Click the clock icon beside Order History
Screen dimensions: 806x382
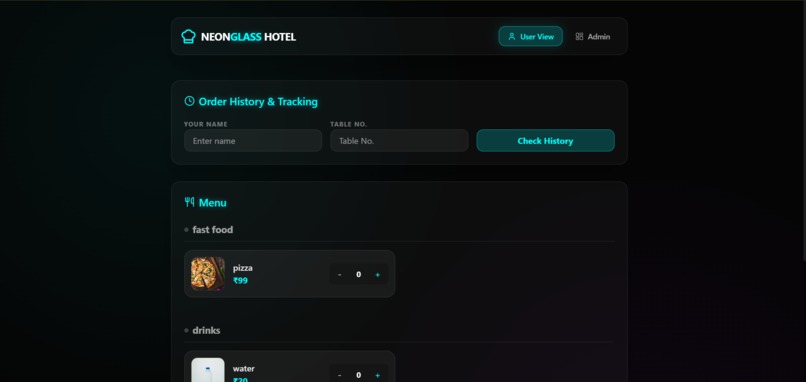point(189,101)
